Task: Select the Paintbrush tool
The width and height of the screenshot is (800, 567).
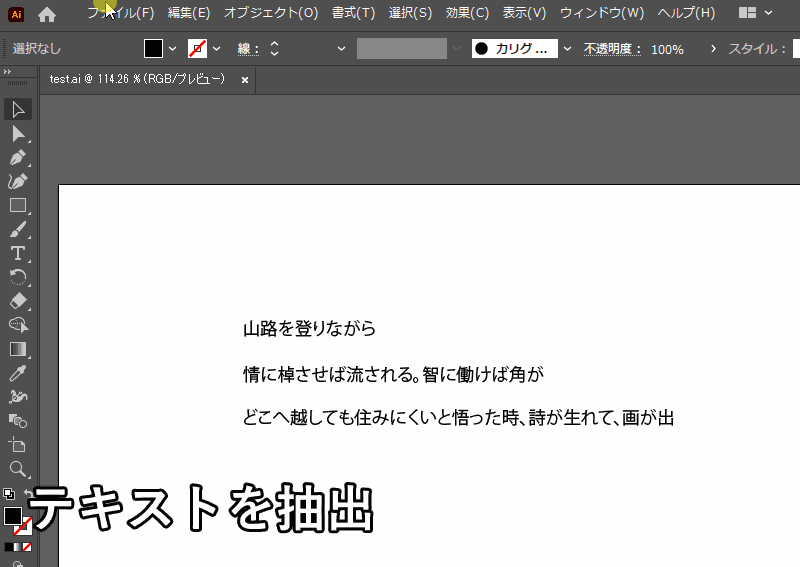Action: [x=18, y=229]
